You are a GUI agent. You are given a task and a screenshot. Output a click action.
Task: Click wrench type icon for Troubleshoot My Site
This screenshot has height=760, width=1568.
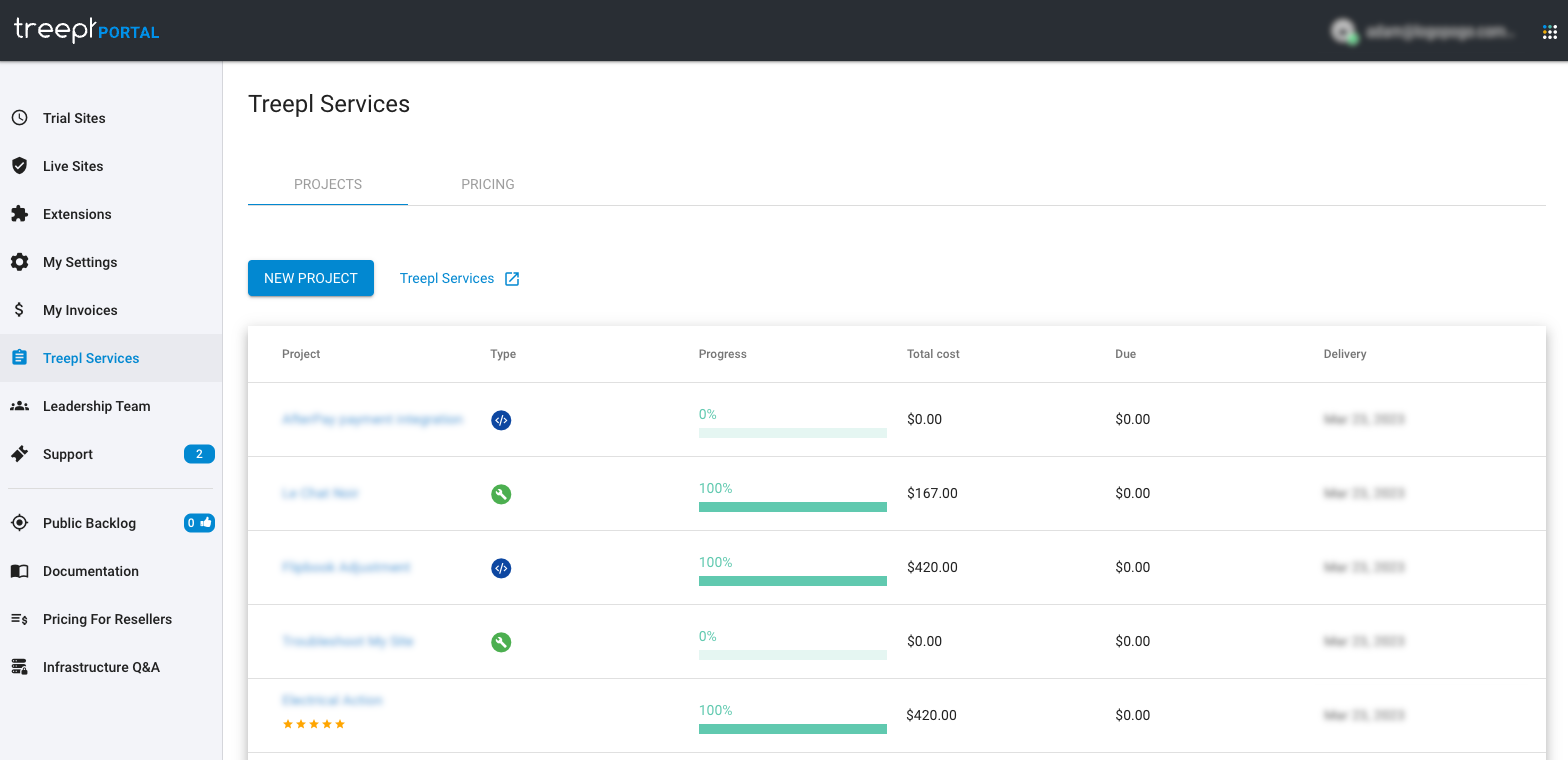[x=501, y=642]
